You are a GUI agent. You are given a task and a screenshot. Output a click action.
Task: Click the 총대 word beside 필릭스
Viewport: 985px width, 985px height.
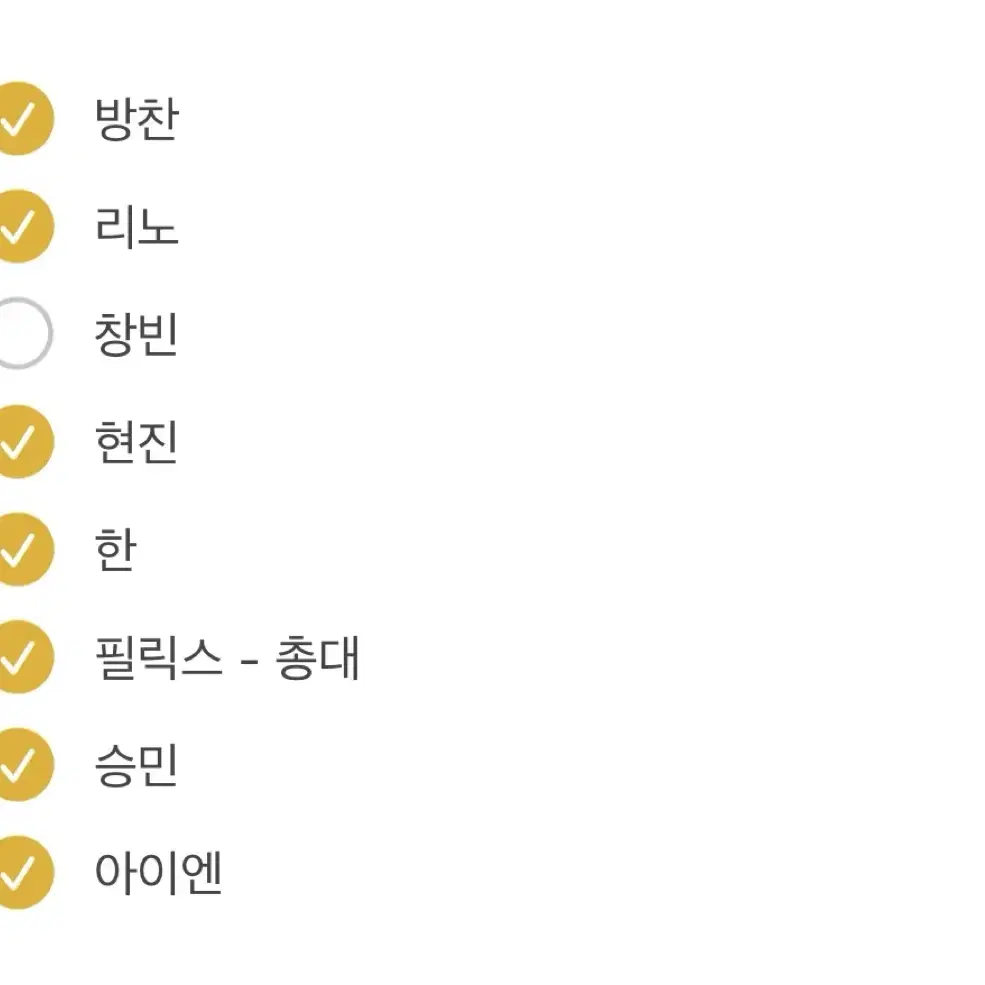(x=317, y=658)
